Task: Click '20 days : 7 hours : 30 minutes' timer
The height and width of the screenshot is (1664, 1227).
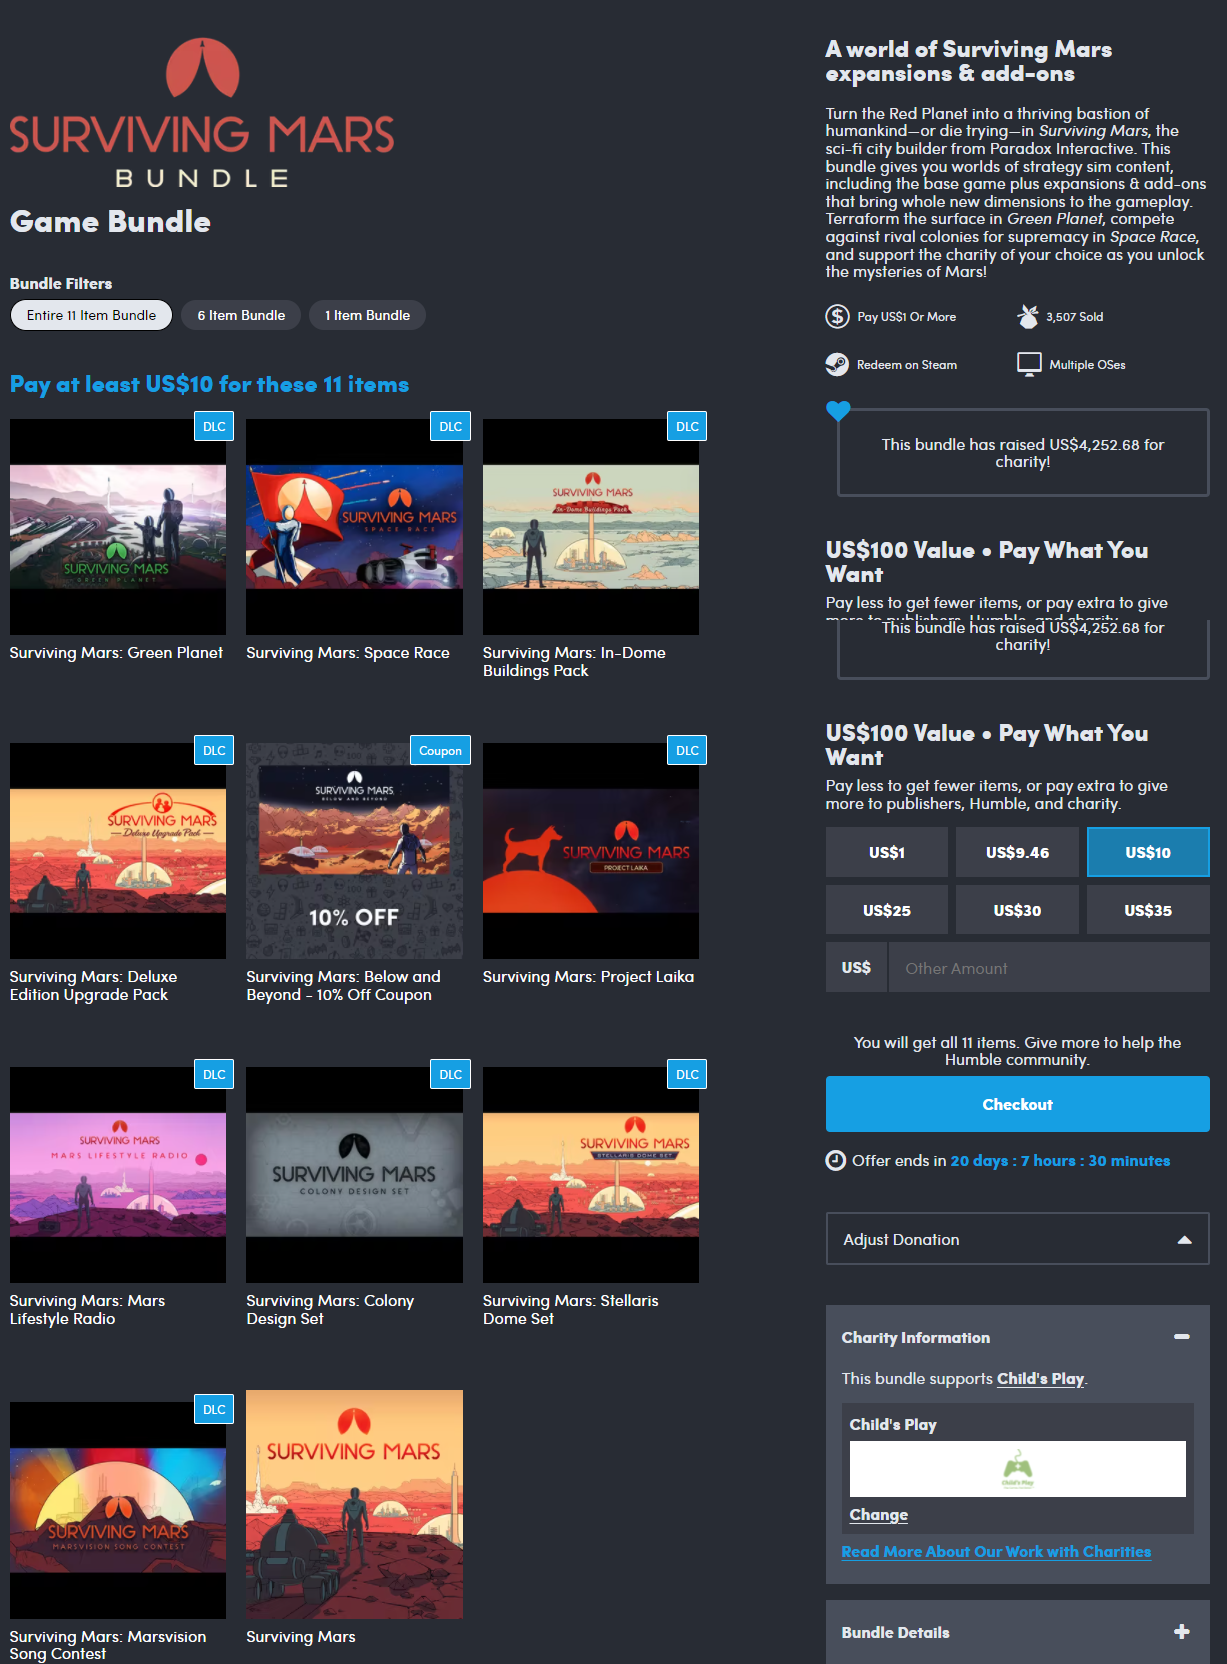Action: [1060, 1160]
